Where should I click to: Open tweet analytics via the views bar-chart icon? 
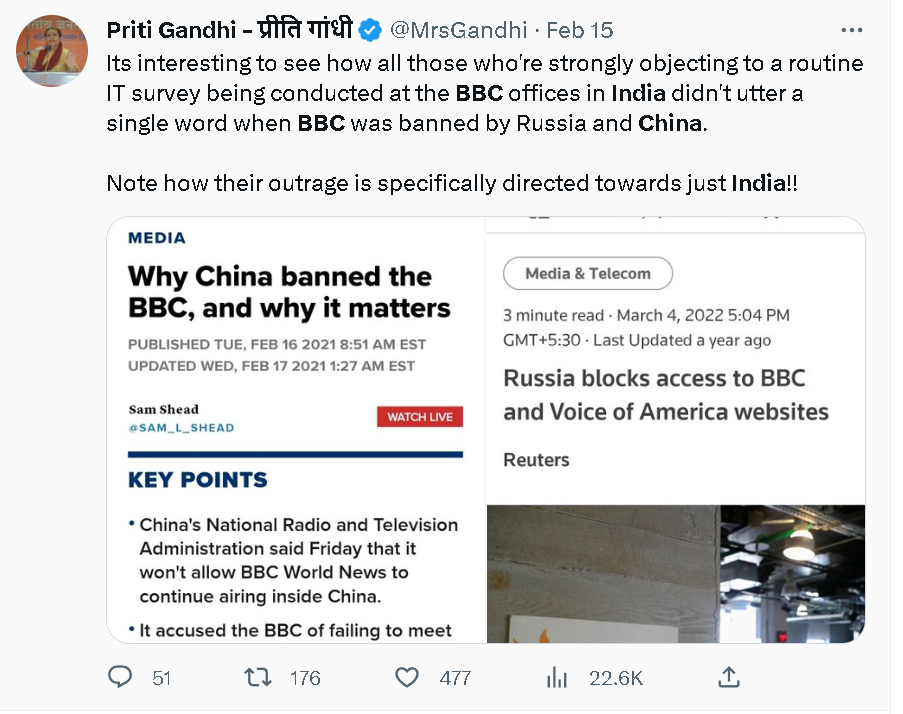pyautogui.click(x=557, y=677)
